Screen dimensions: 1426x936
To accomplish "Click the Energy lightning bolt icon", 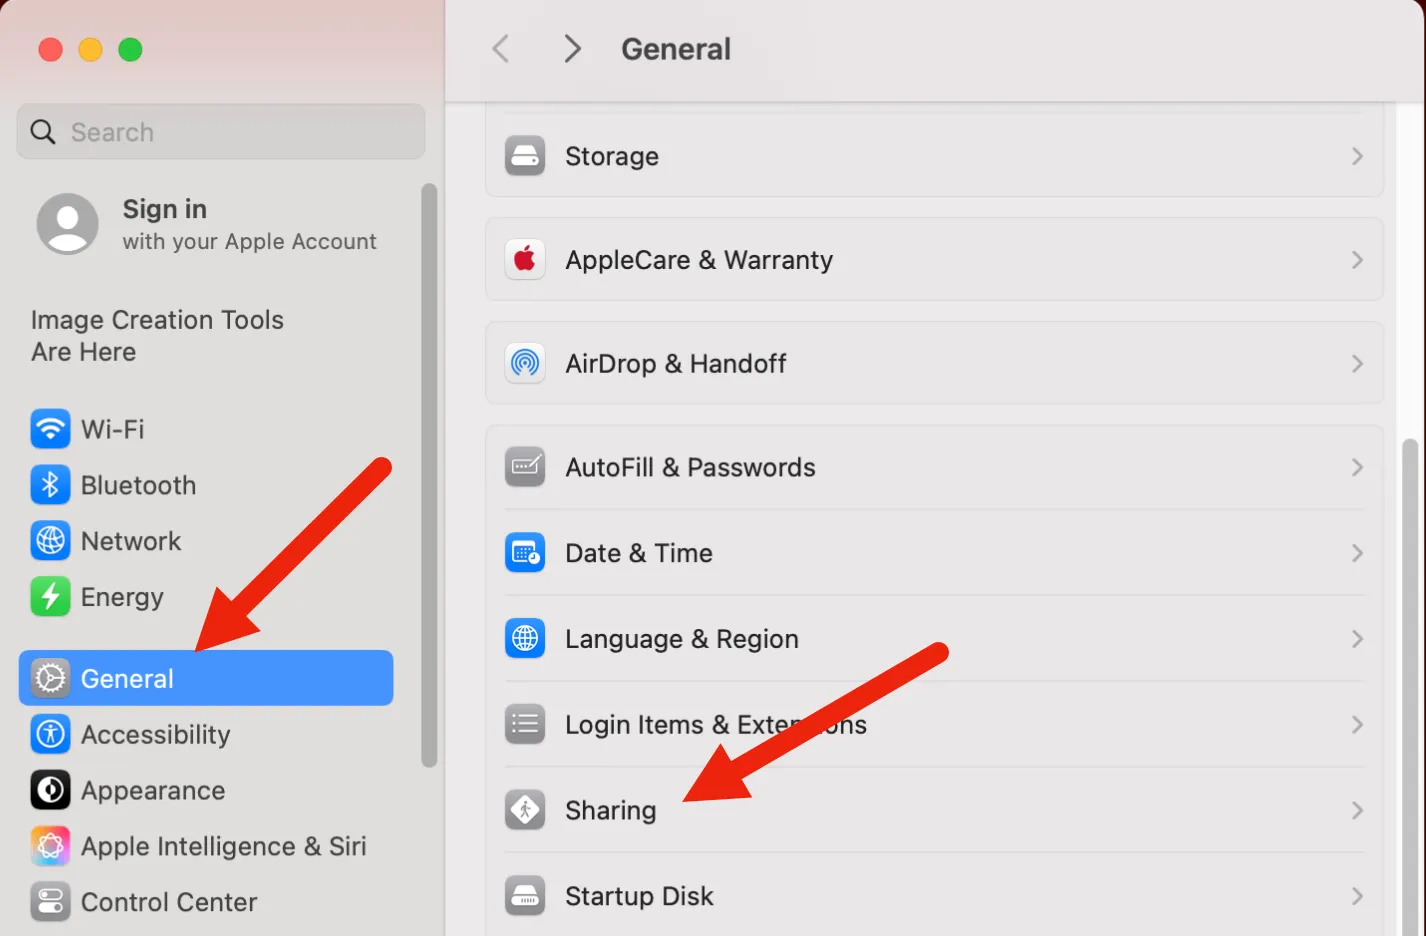I will point(50,597).
